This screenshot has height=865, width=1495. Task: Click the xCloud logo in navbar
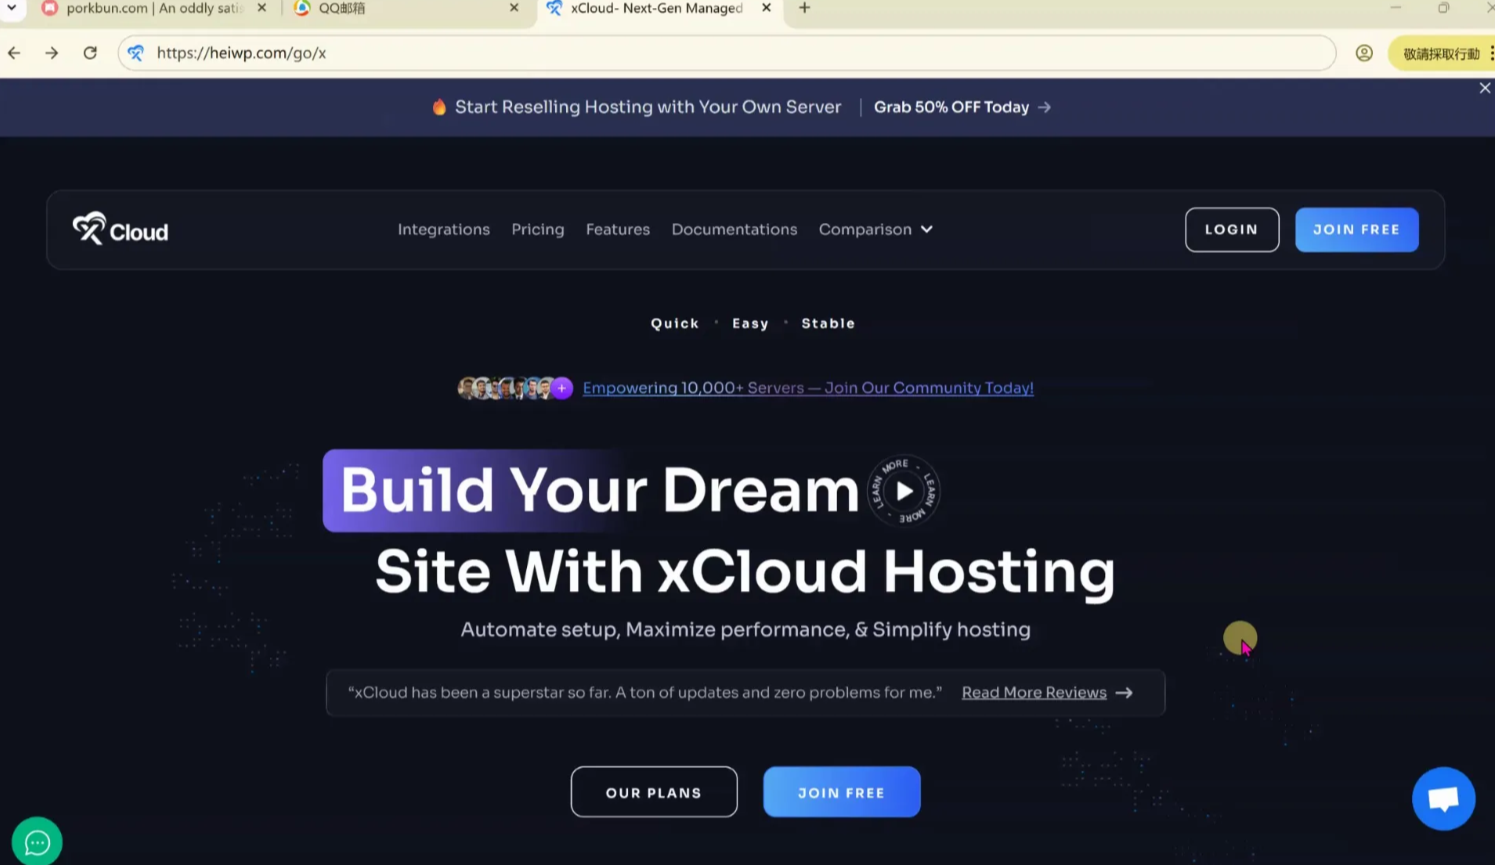coord(120,230)
